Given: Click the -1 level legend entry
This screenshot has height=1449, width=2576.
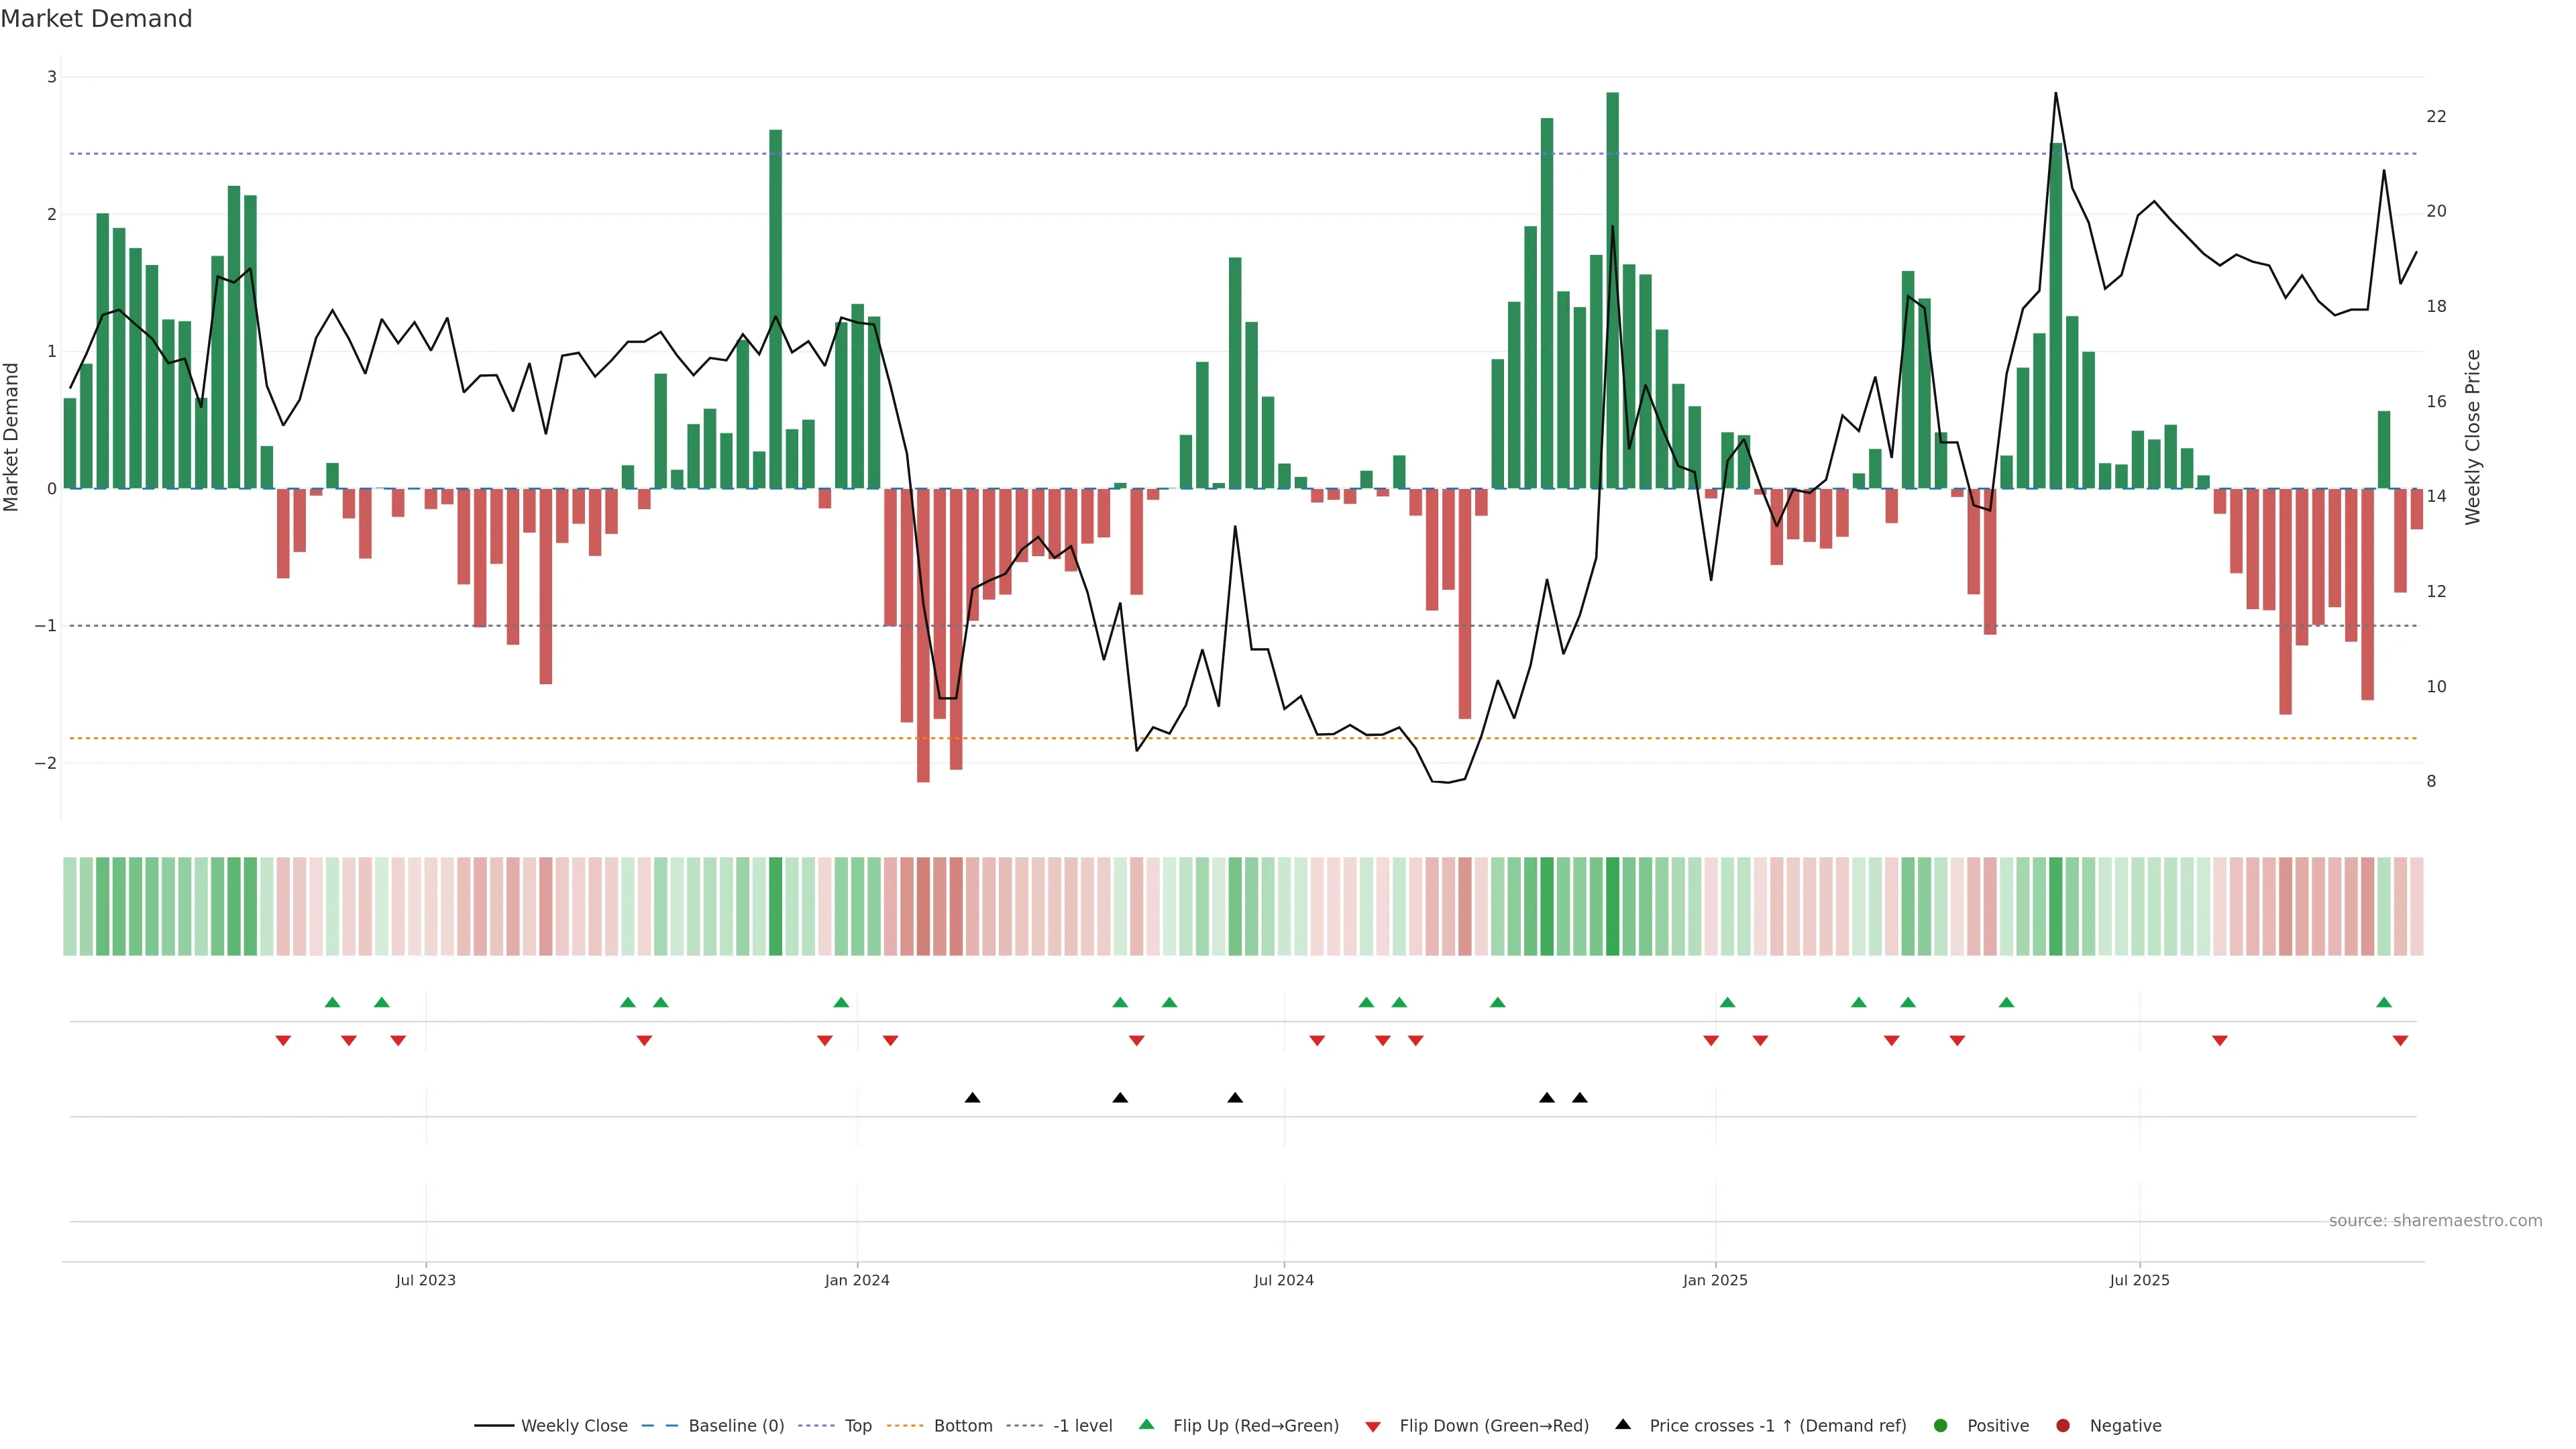Looking at the screenshot, I should tap(1082, 1426).
